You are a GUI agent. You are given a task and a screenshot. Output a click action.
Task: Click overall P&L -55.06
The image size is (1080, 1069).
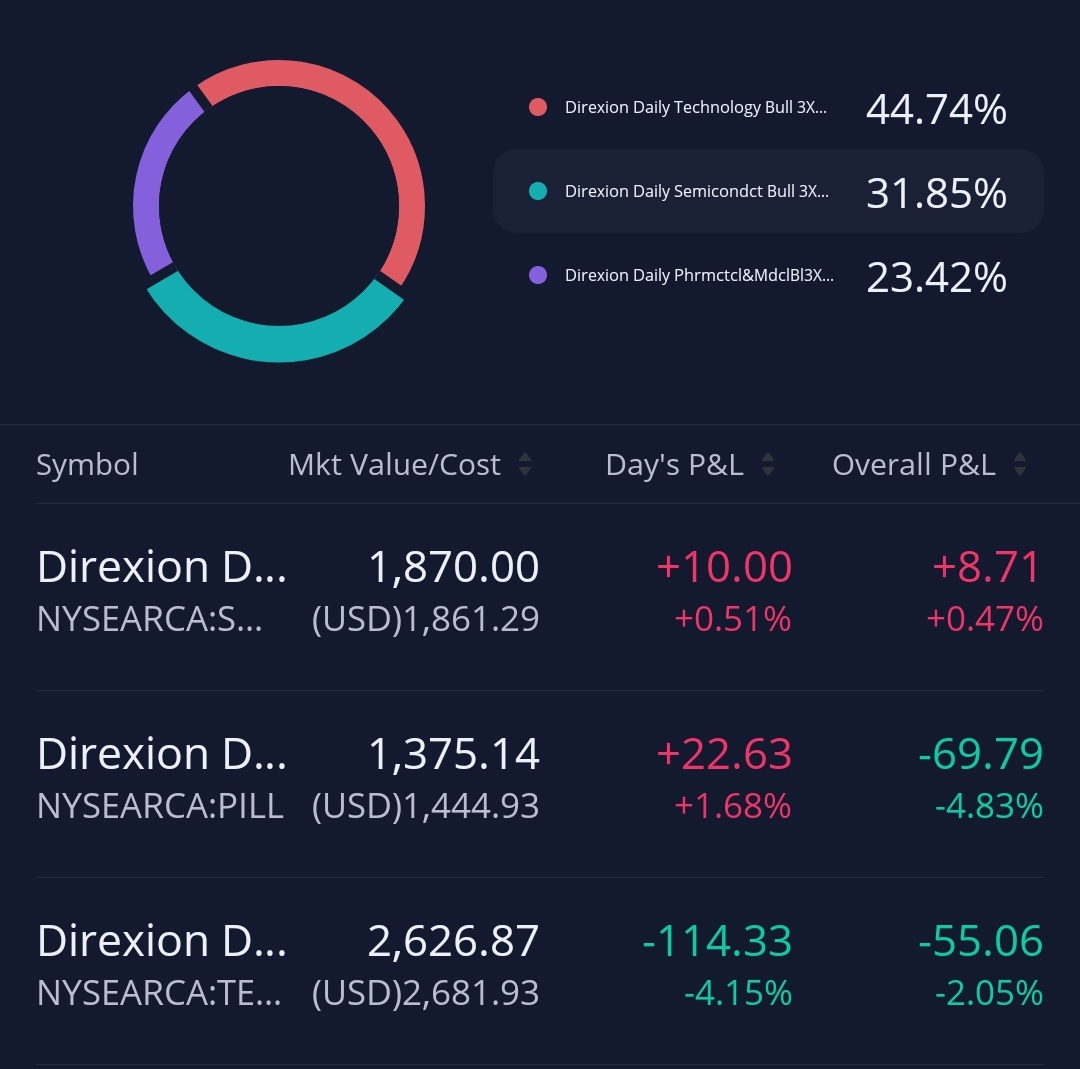point(981,941)
